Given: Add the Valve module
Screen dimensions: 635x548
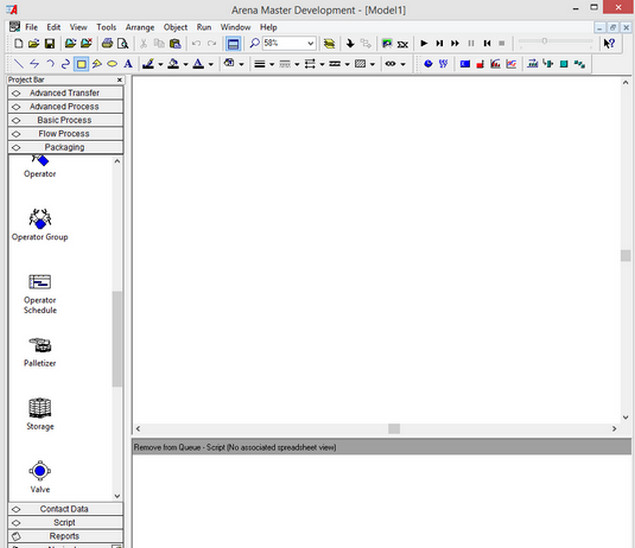Looking at the screenshot, I should point(40,477).
